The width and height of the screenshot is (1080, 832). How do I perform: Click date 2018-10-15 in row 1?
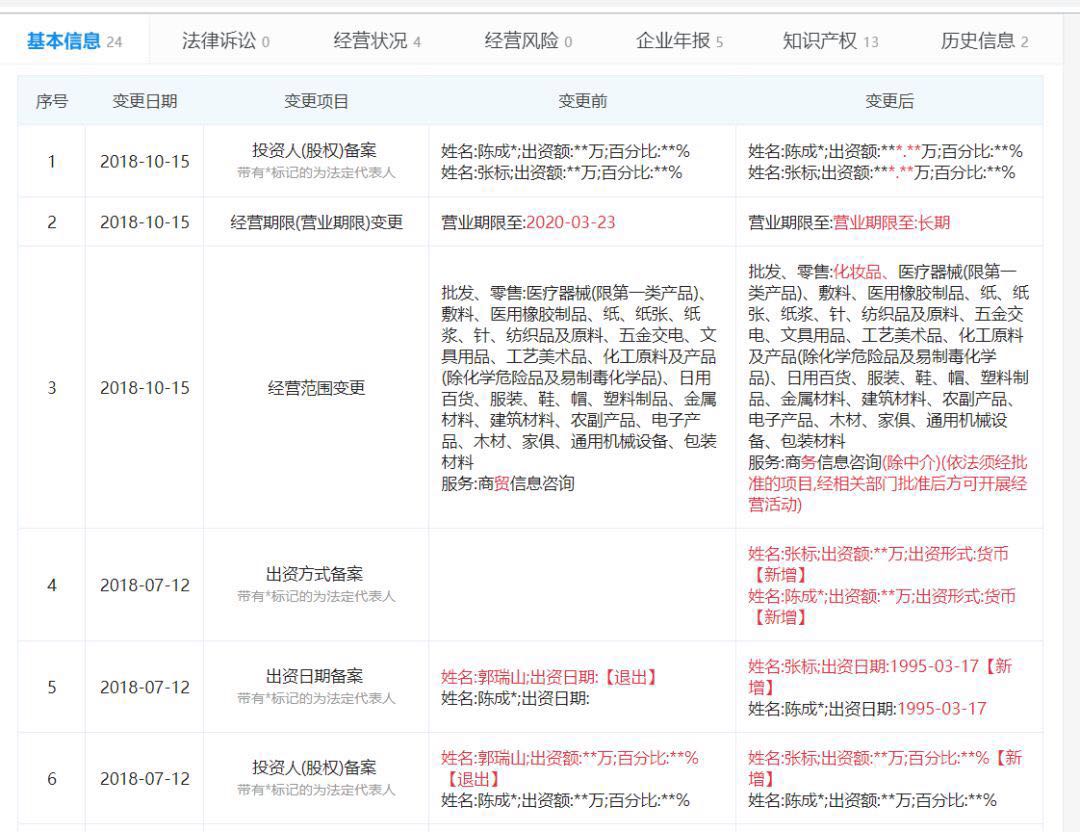click(x=145, y=162)
